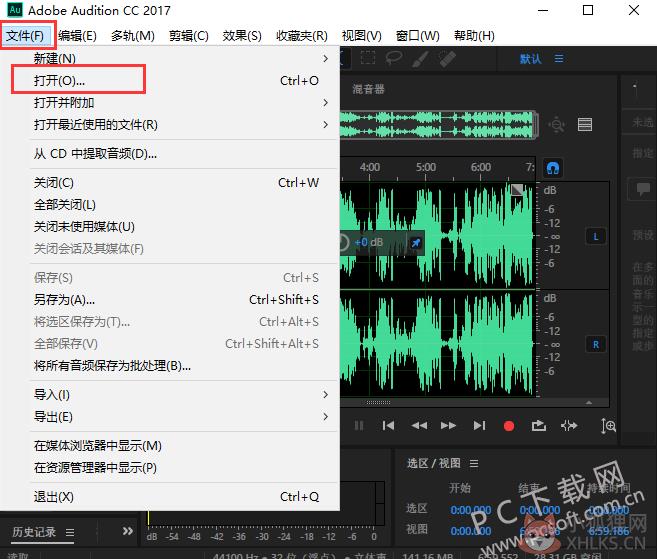Select the marquee selection tool
This screenshot has height=559, width=657.
click(x=368, y=58)
